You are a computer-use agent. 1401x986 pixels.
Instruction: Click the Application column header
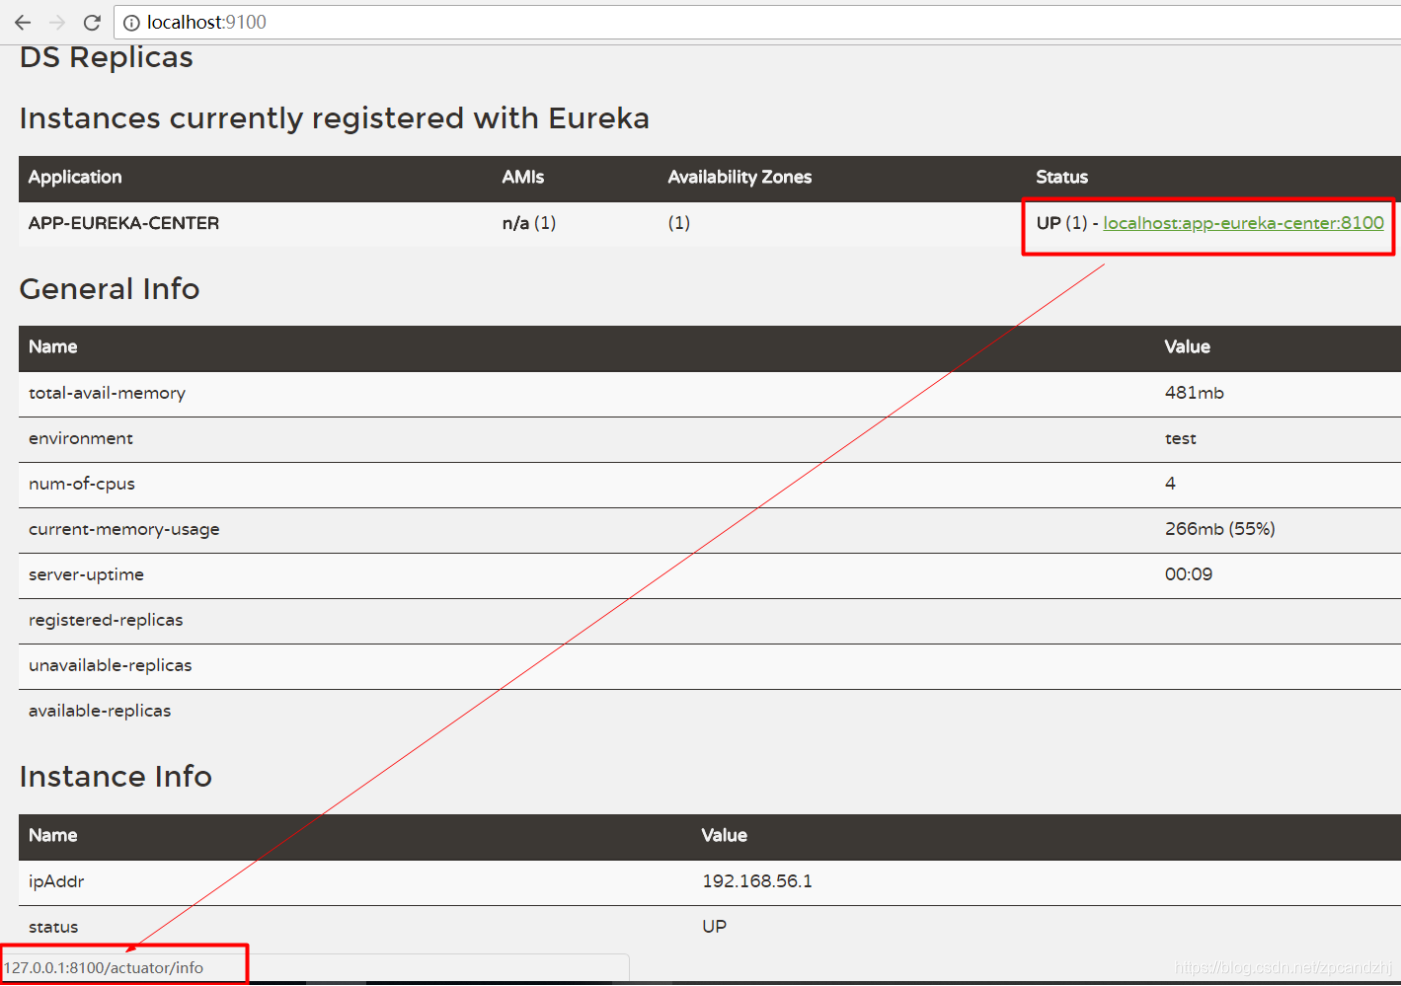click(x=75, y=177)
